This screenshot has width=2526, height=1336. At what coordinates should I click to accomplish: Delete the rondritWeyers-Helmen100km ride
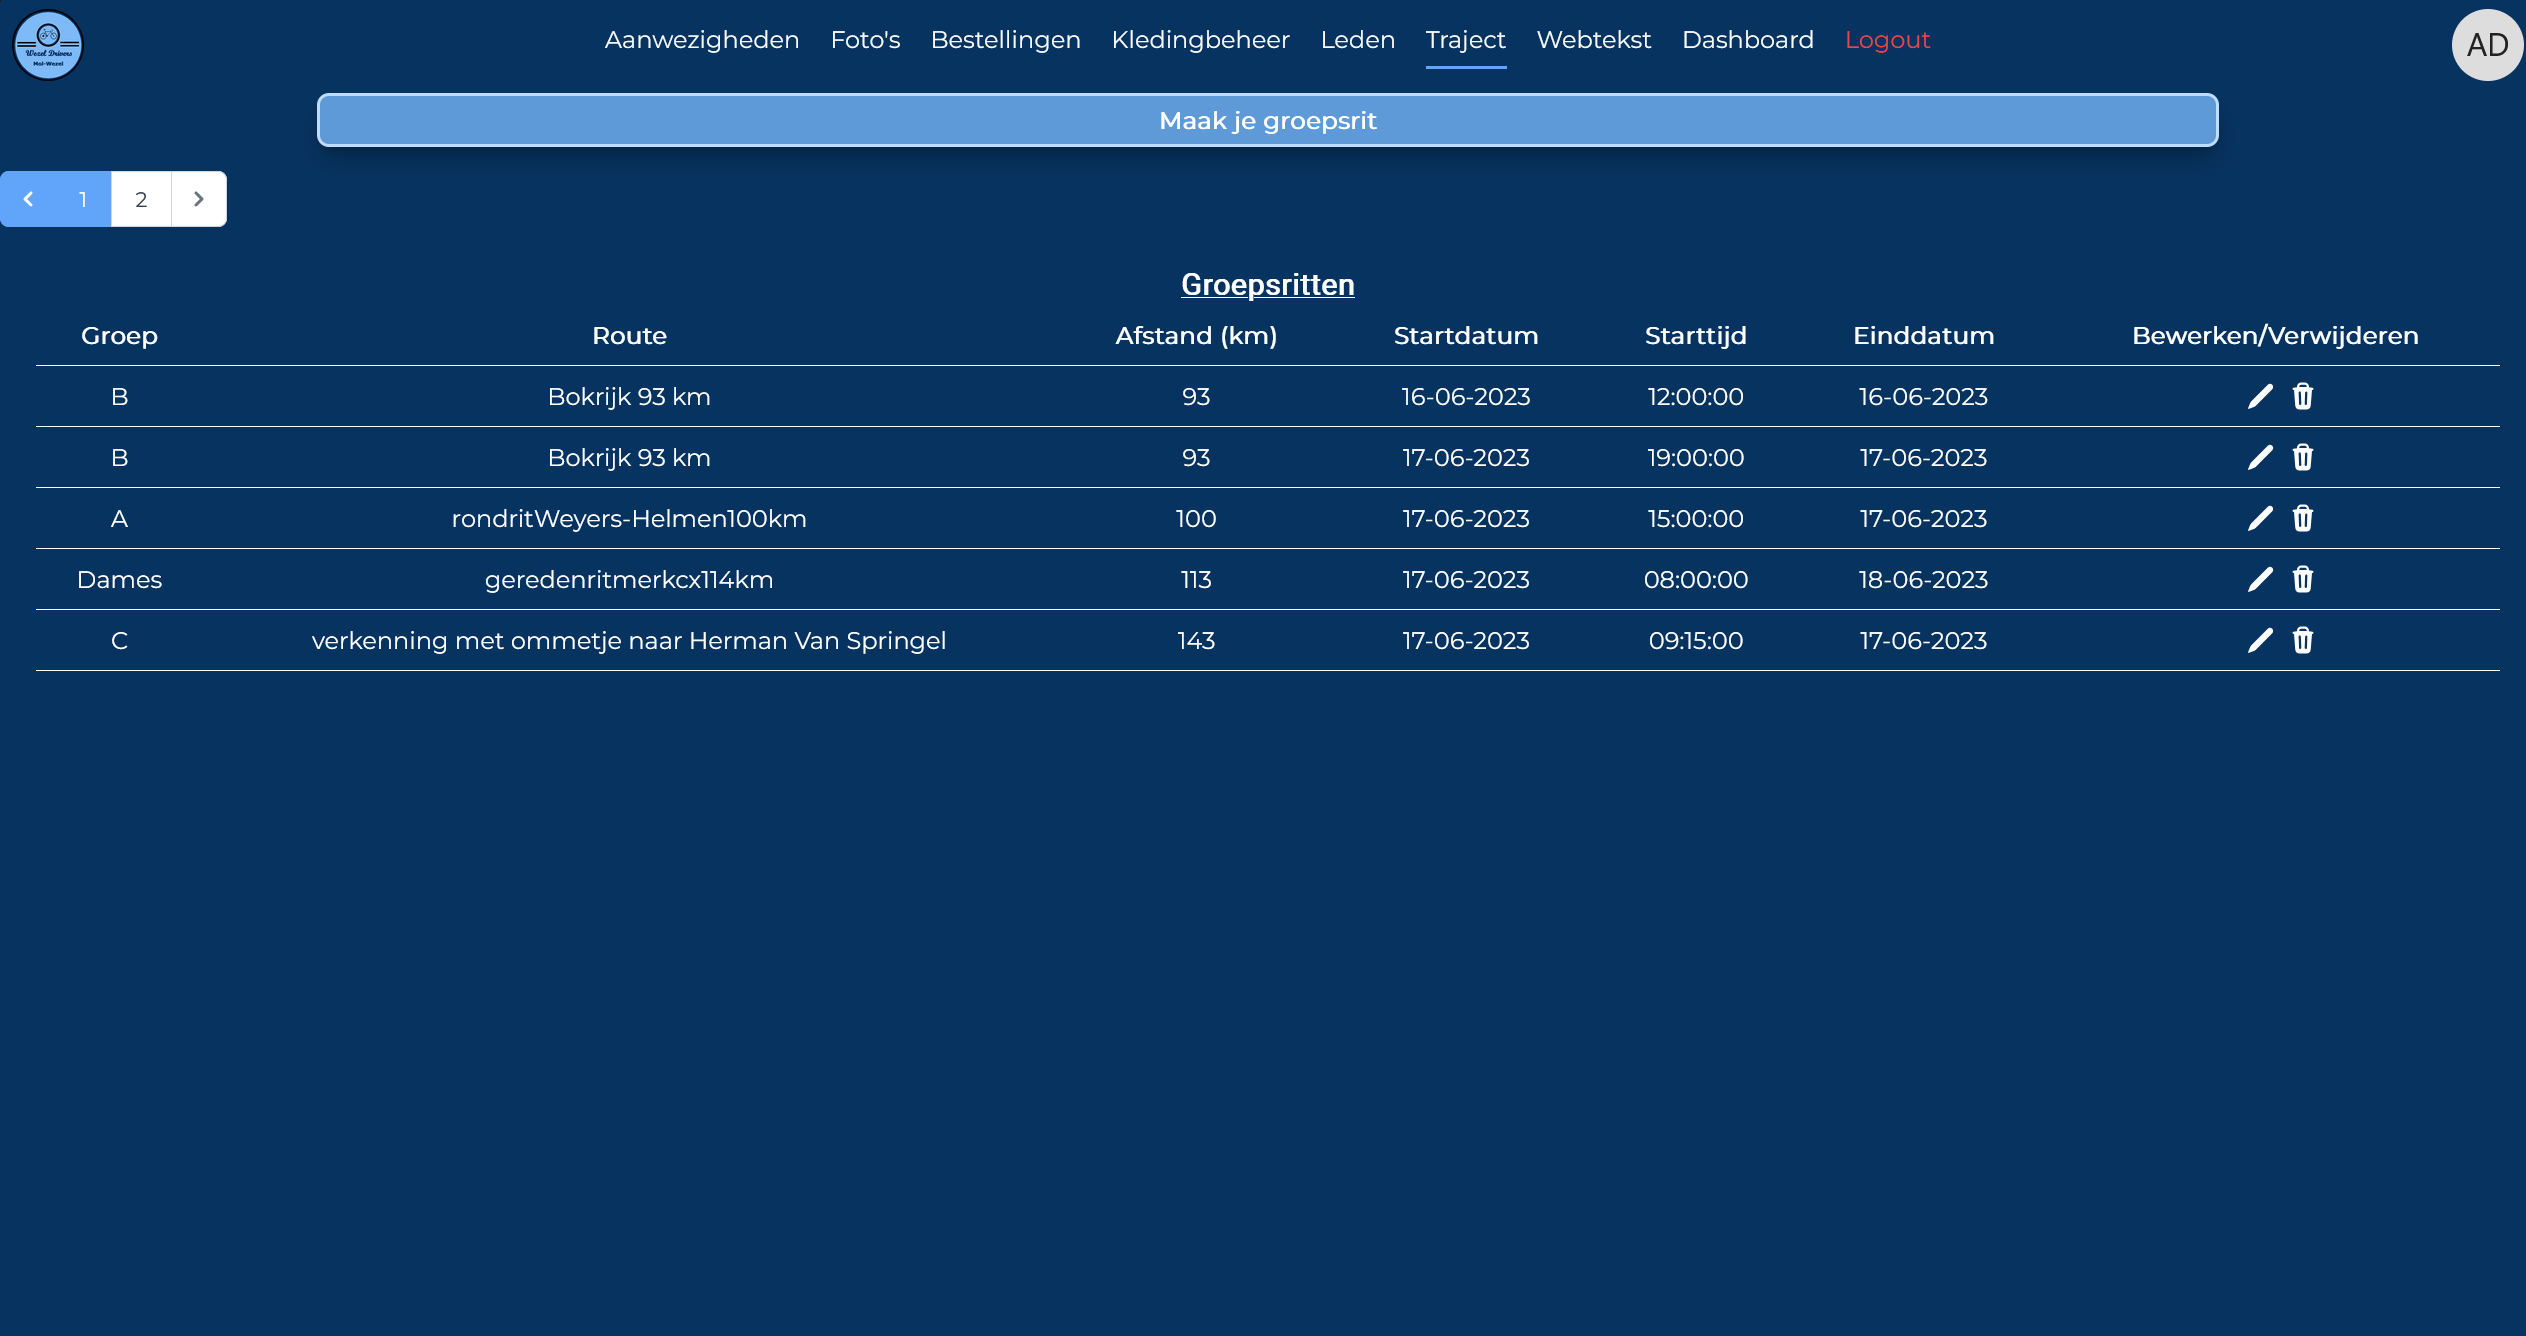click(2303, 519)
